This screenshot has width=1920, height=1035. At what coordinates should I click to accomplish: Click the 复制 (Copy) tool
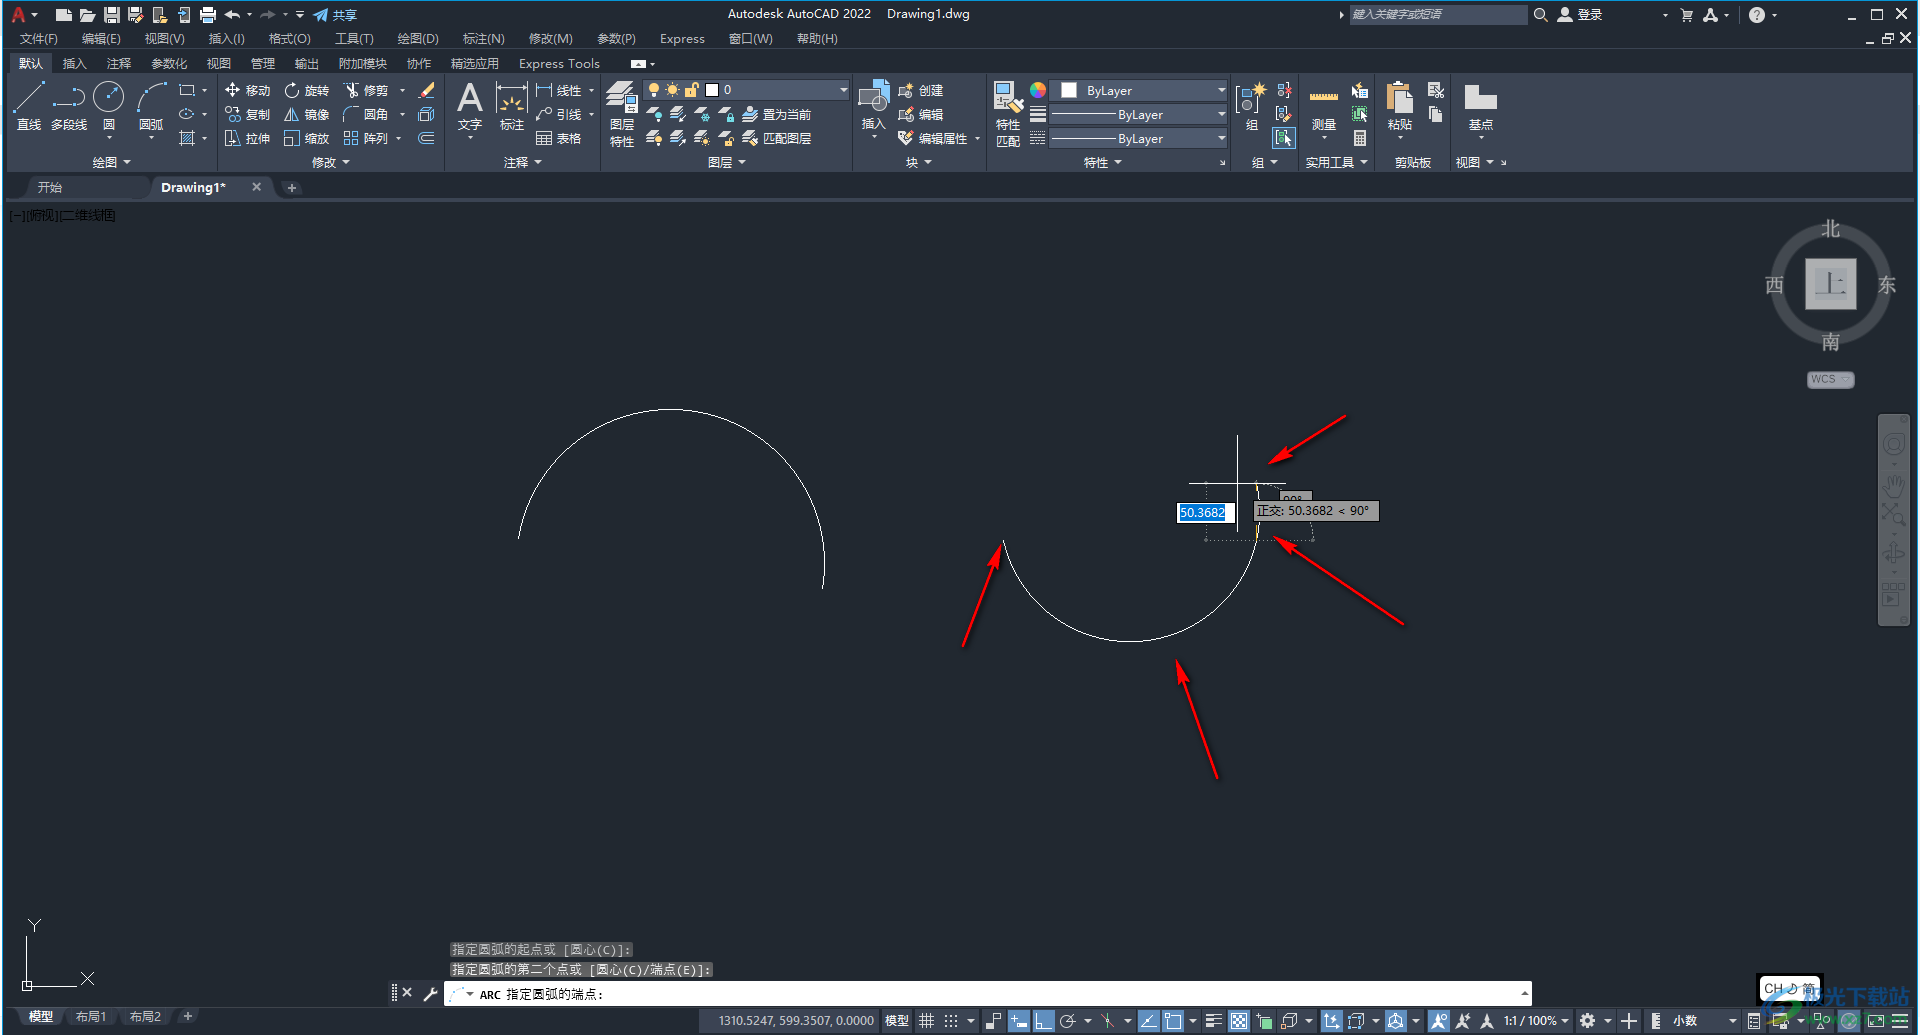pos(247,114)
